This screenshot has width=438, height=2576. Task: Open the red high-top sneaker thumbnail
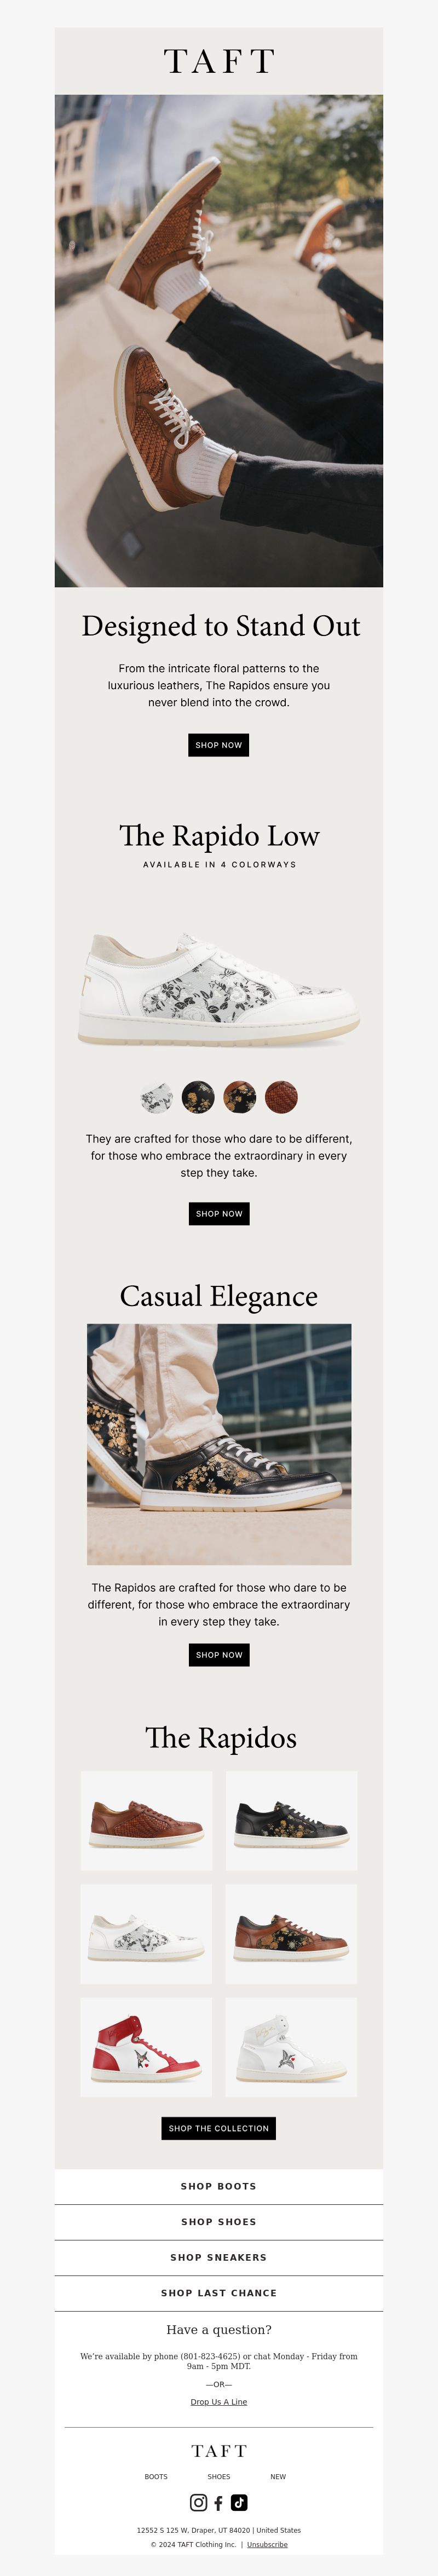coord(146,2047)
